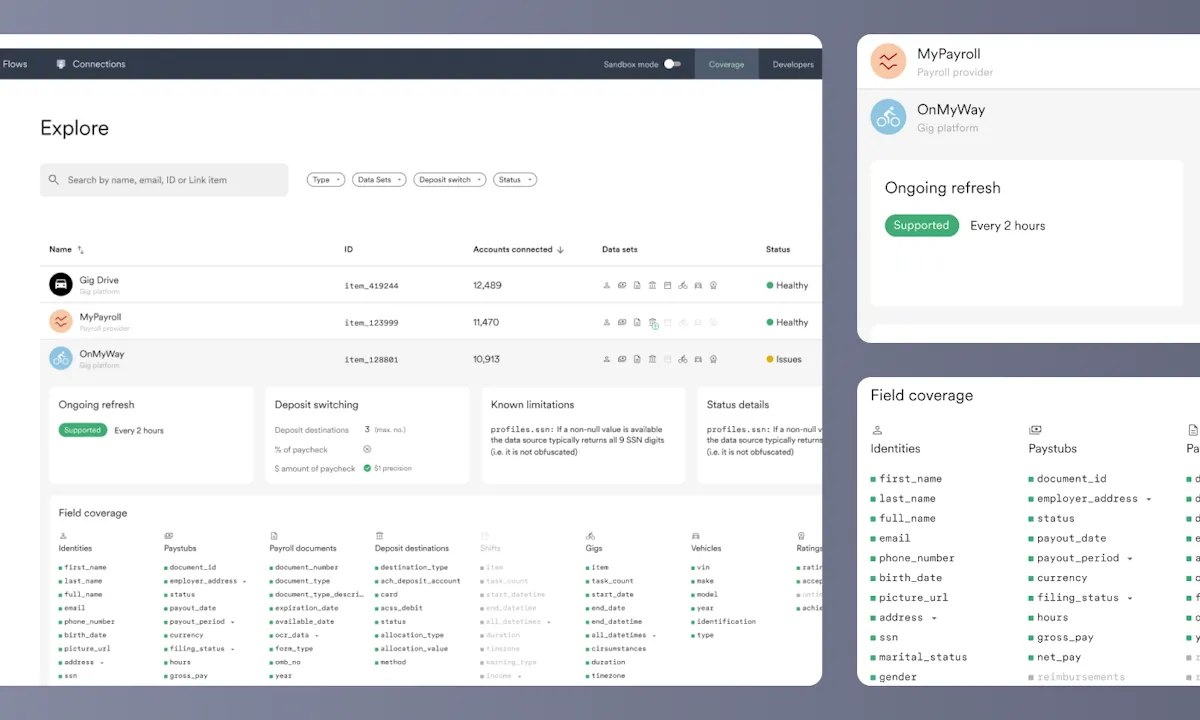Click the Gig Drive car logo
The height and width of the screenshot is (720, 1200).
(61, 285)
